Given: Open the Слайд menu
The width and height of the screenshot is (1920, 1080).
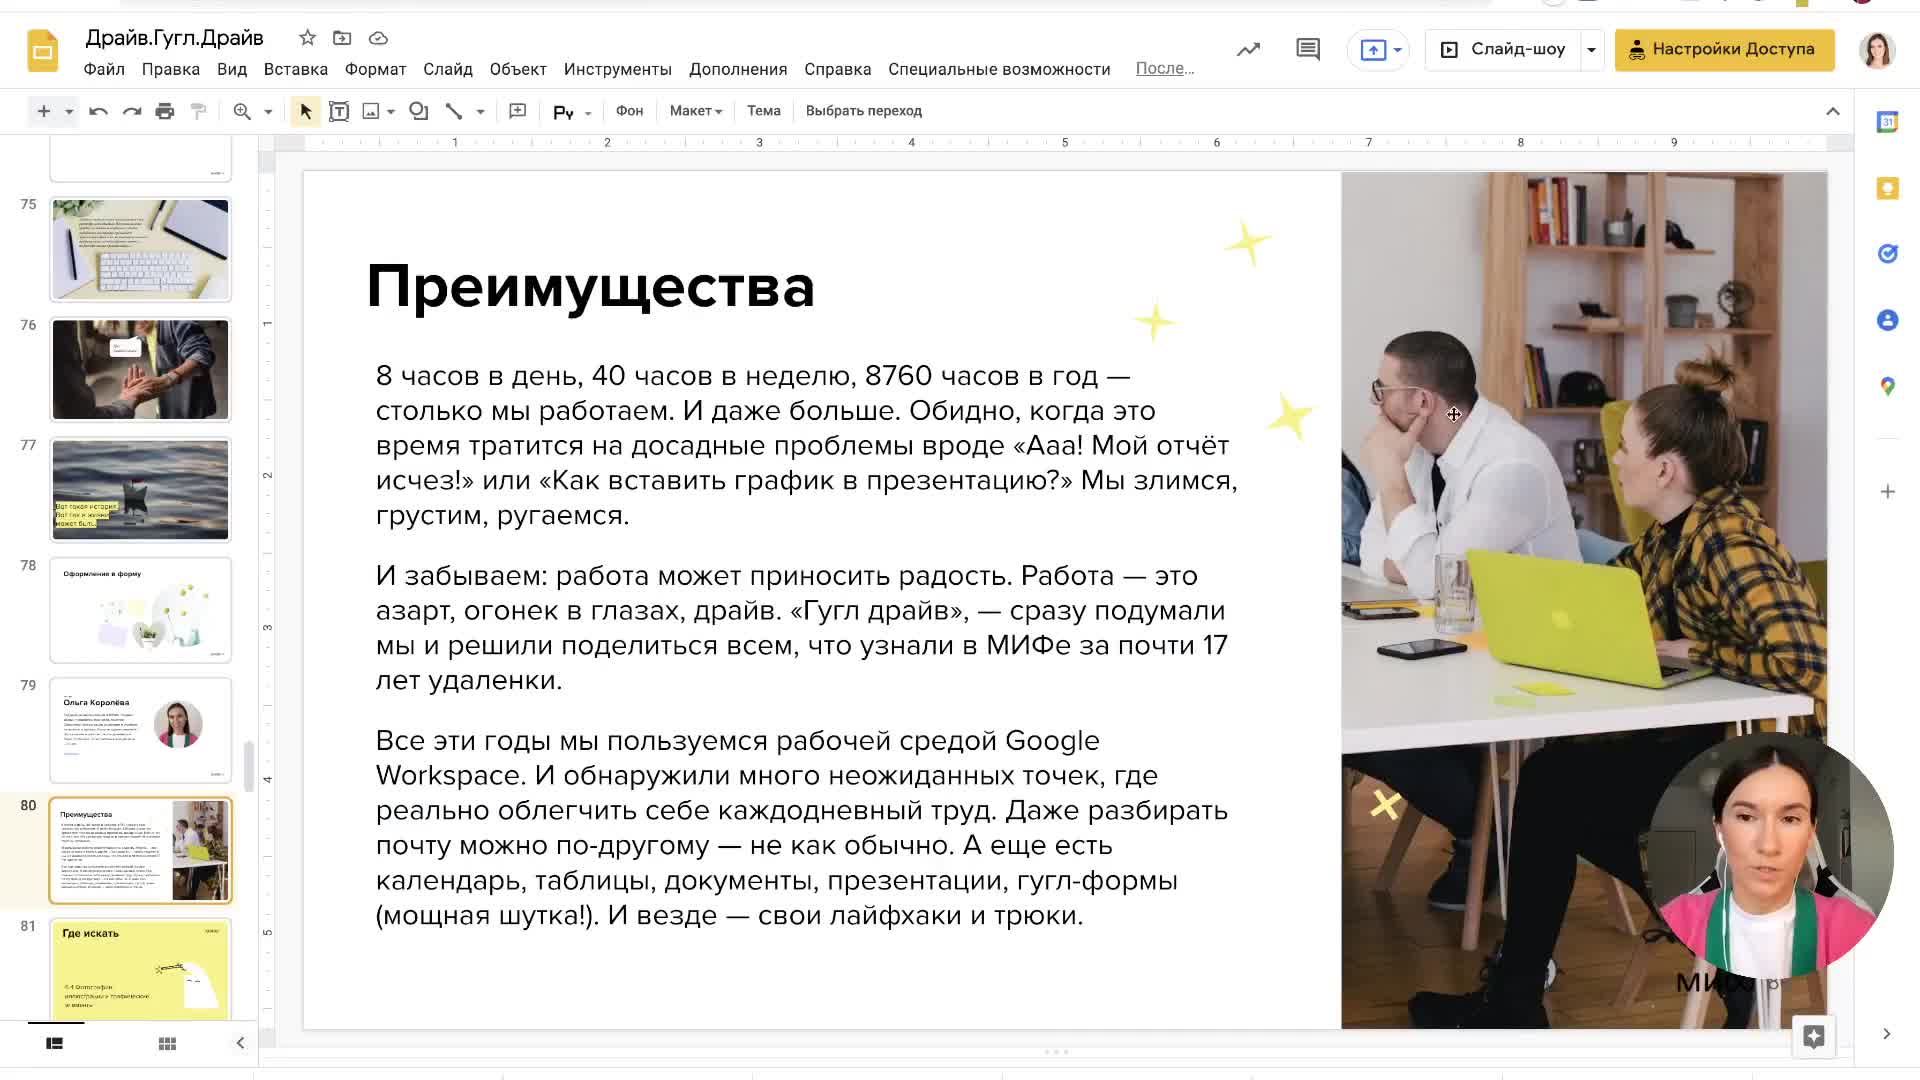Looking at the screenshot, I should coord(448,69).
